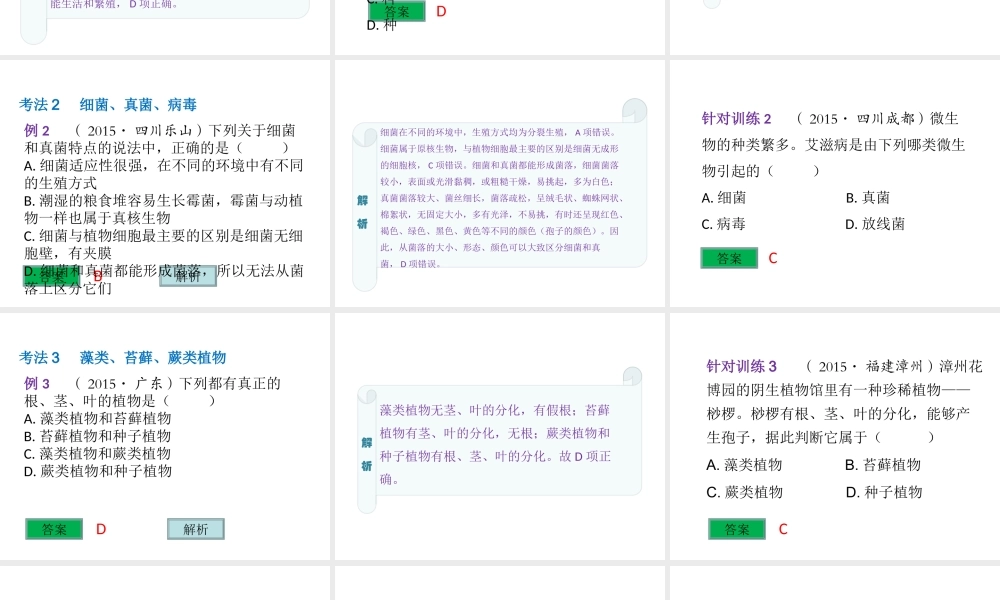Screen dimensions: 1000x600
Task: Click the '针对训练 2' title label
Action: point(737,119)
